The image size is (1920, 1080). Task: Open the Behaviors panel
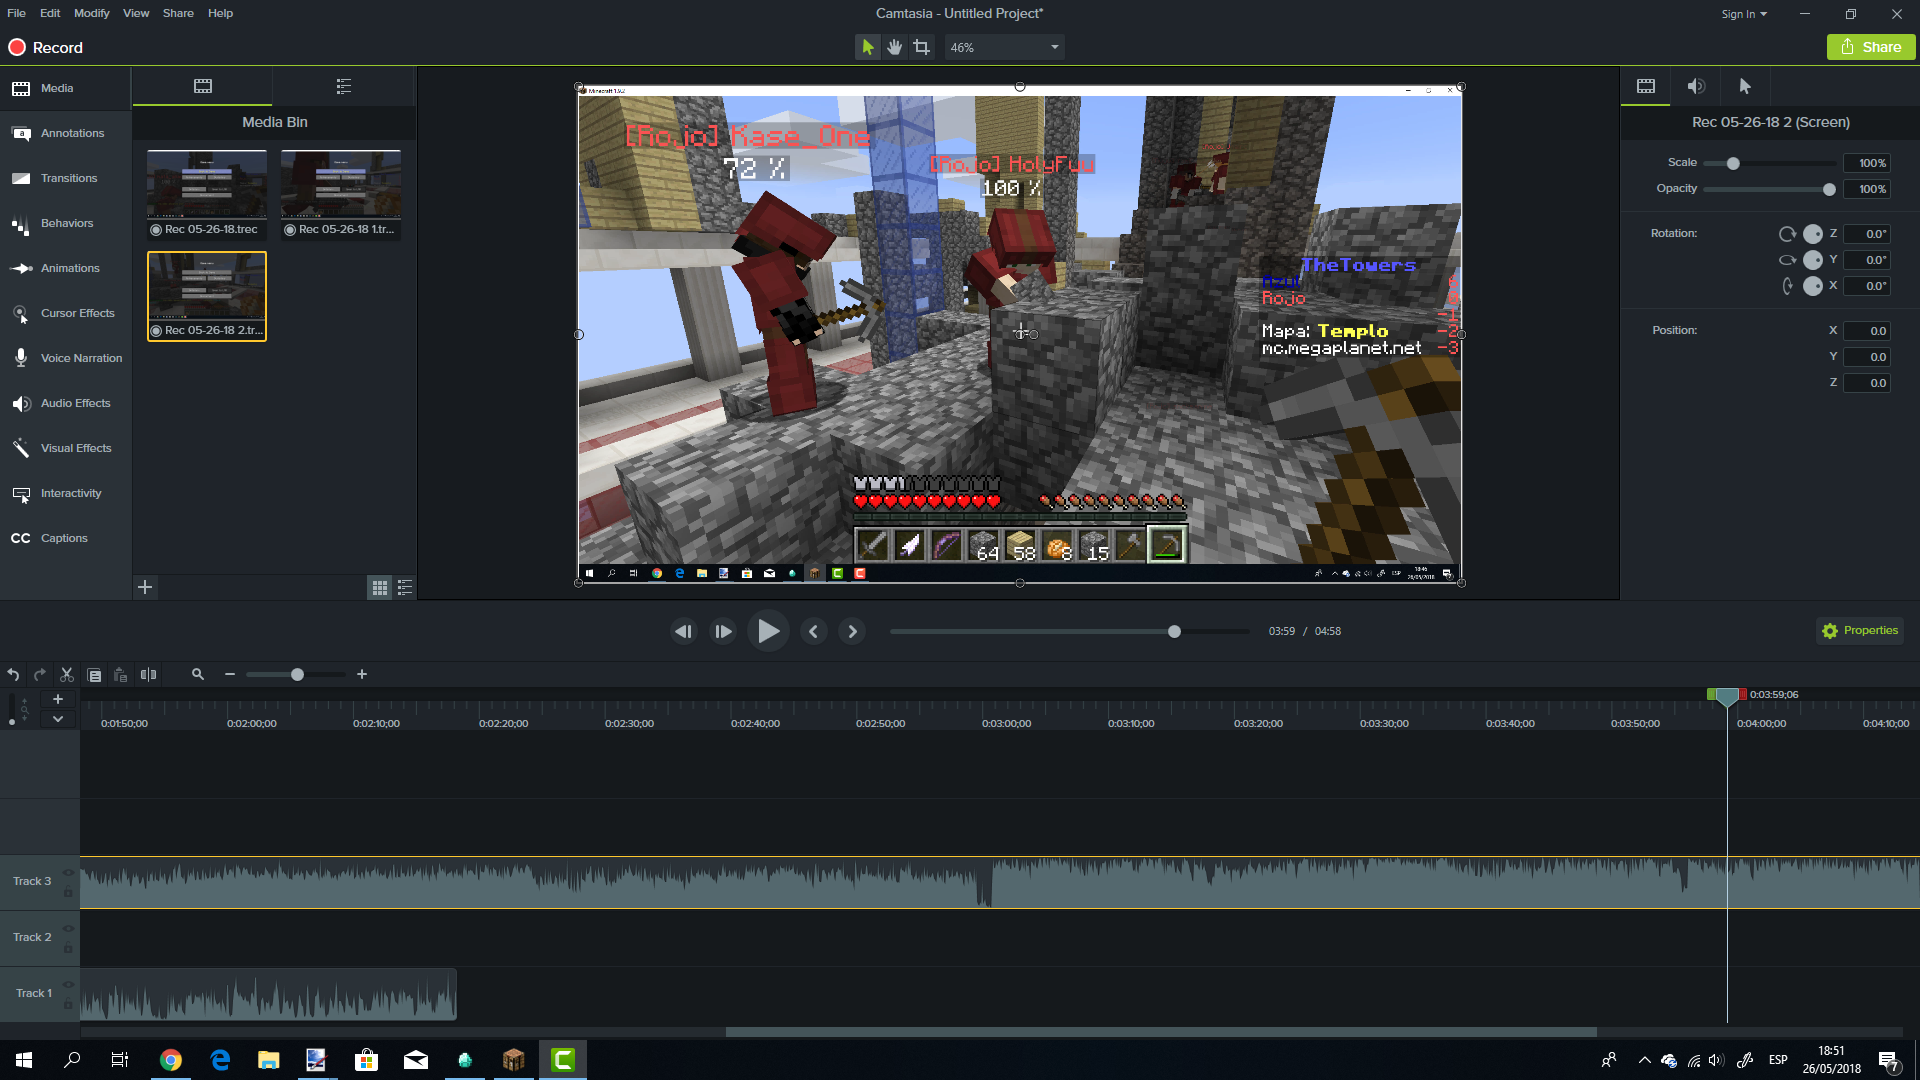[65, 223]
